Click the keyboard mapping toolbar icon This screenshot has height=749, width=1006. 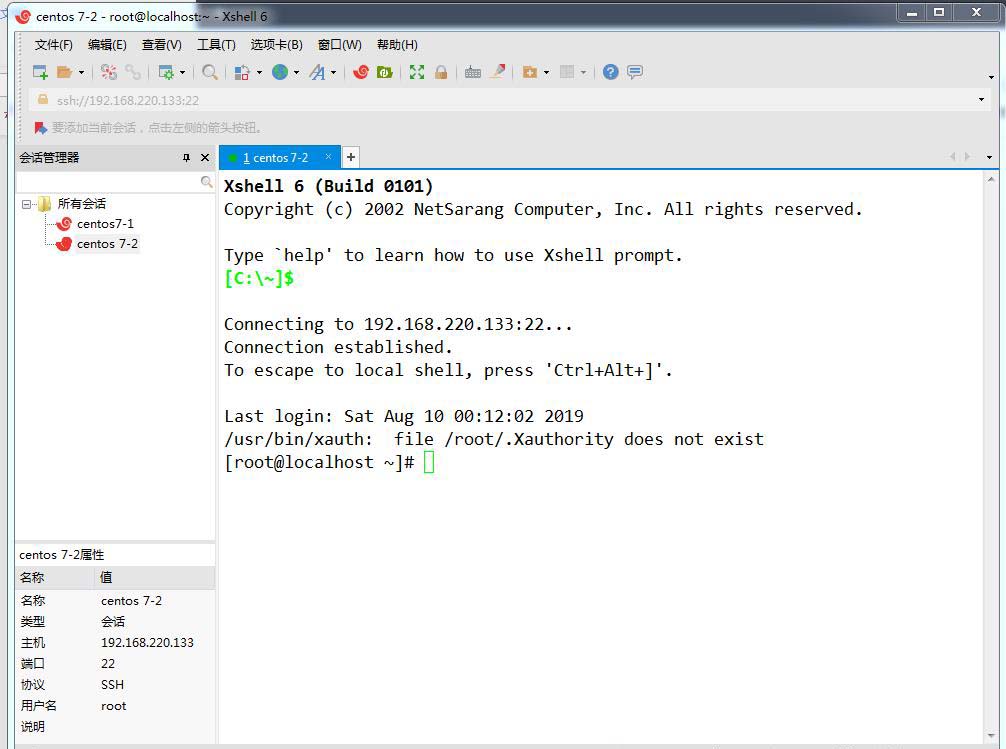point(473,73)
